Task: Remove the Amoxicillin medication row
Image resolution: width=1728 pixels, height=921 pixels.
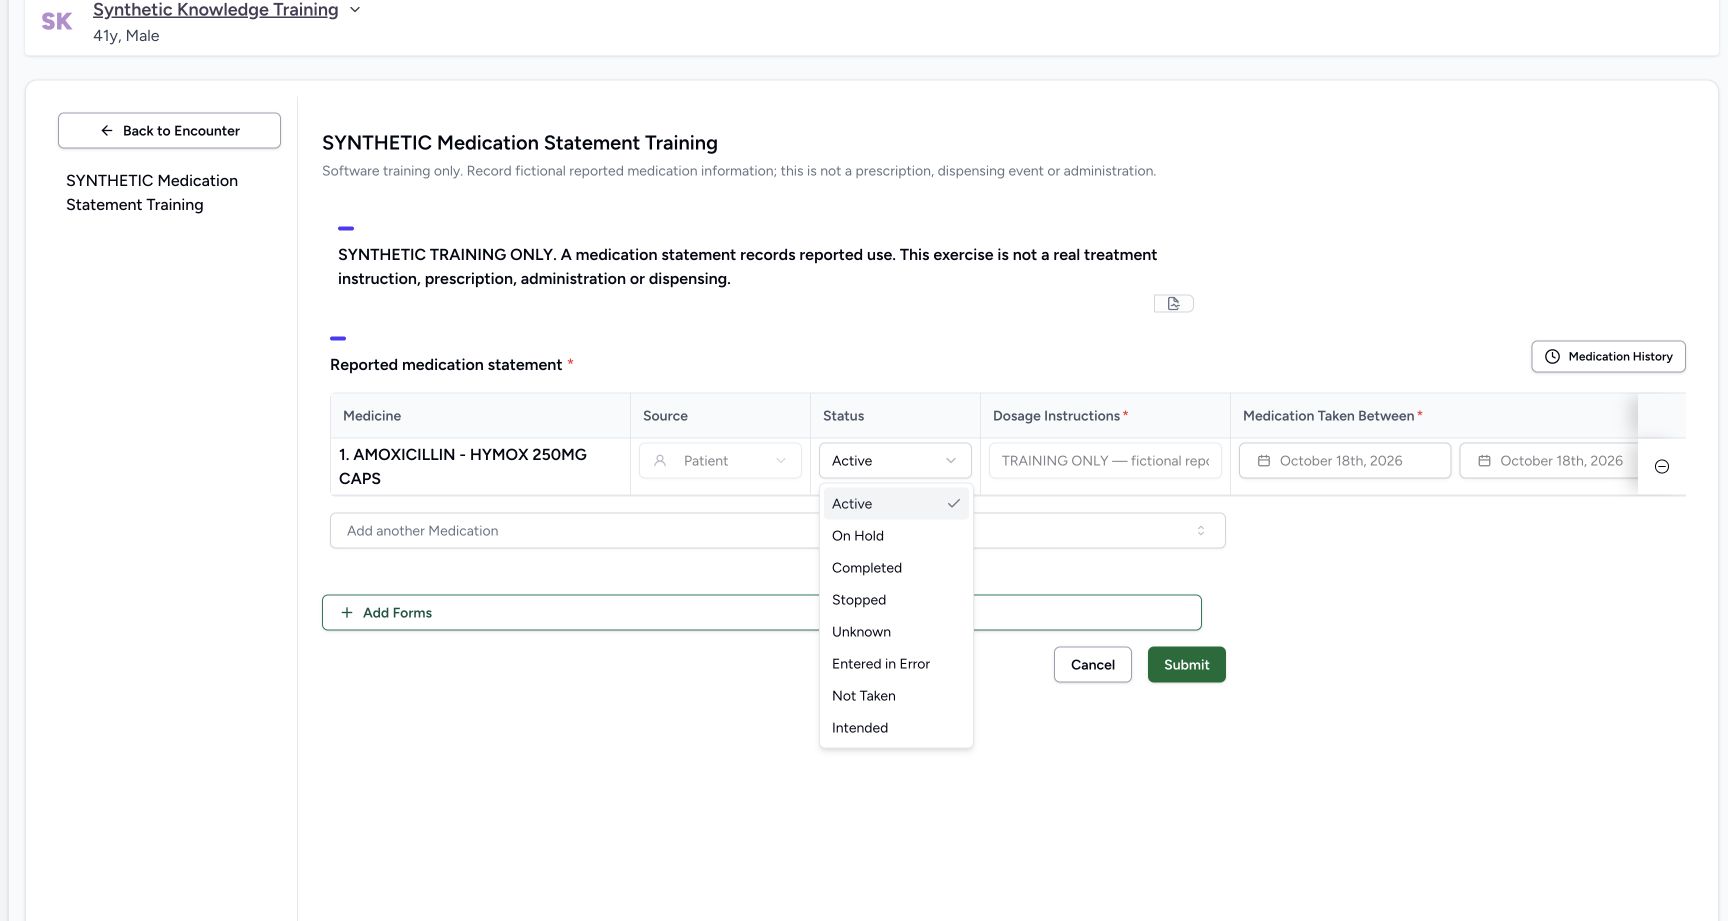Action: coord(1662,467)
